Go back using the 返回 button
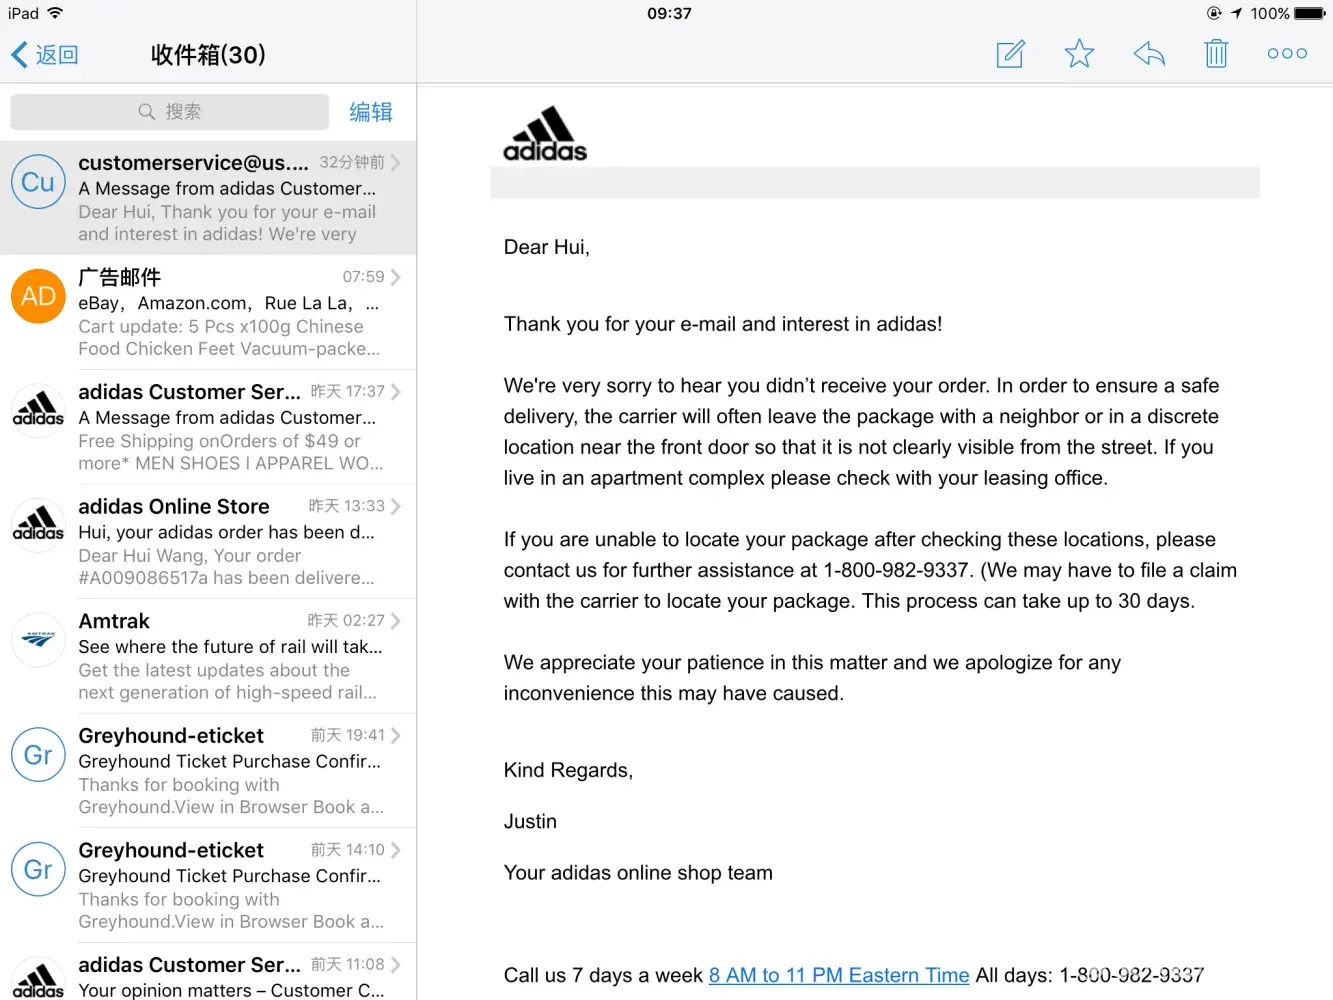1333x1000 pixels. click(45, 55)
